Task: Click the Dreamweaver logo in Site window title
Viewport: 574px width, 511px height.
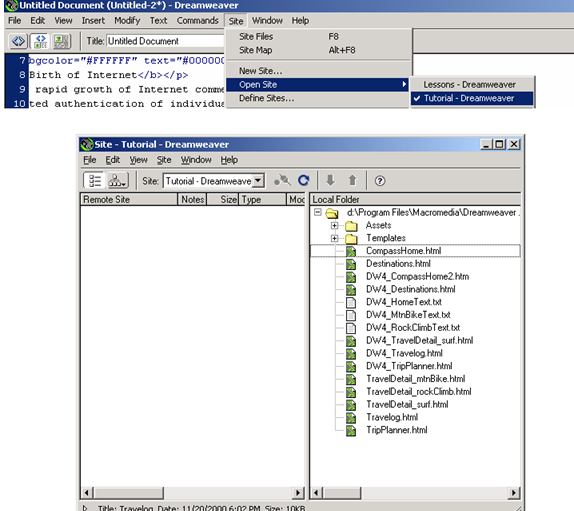Action: coord(87,144)
